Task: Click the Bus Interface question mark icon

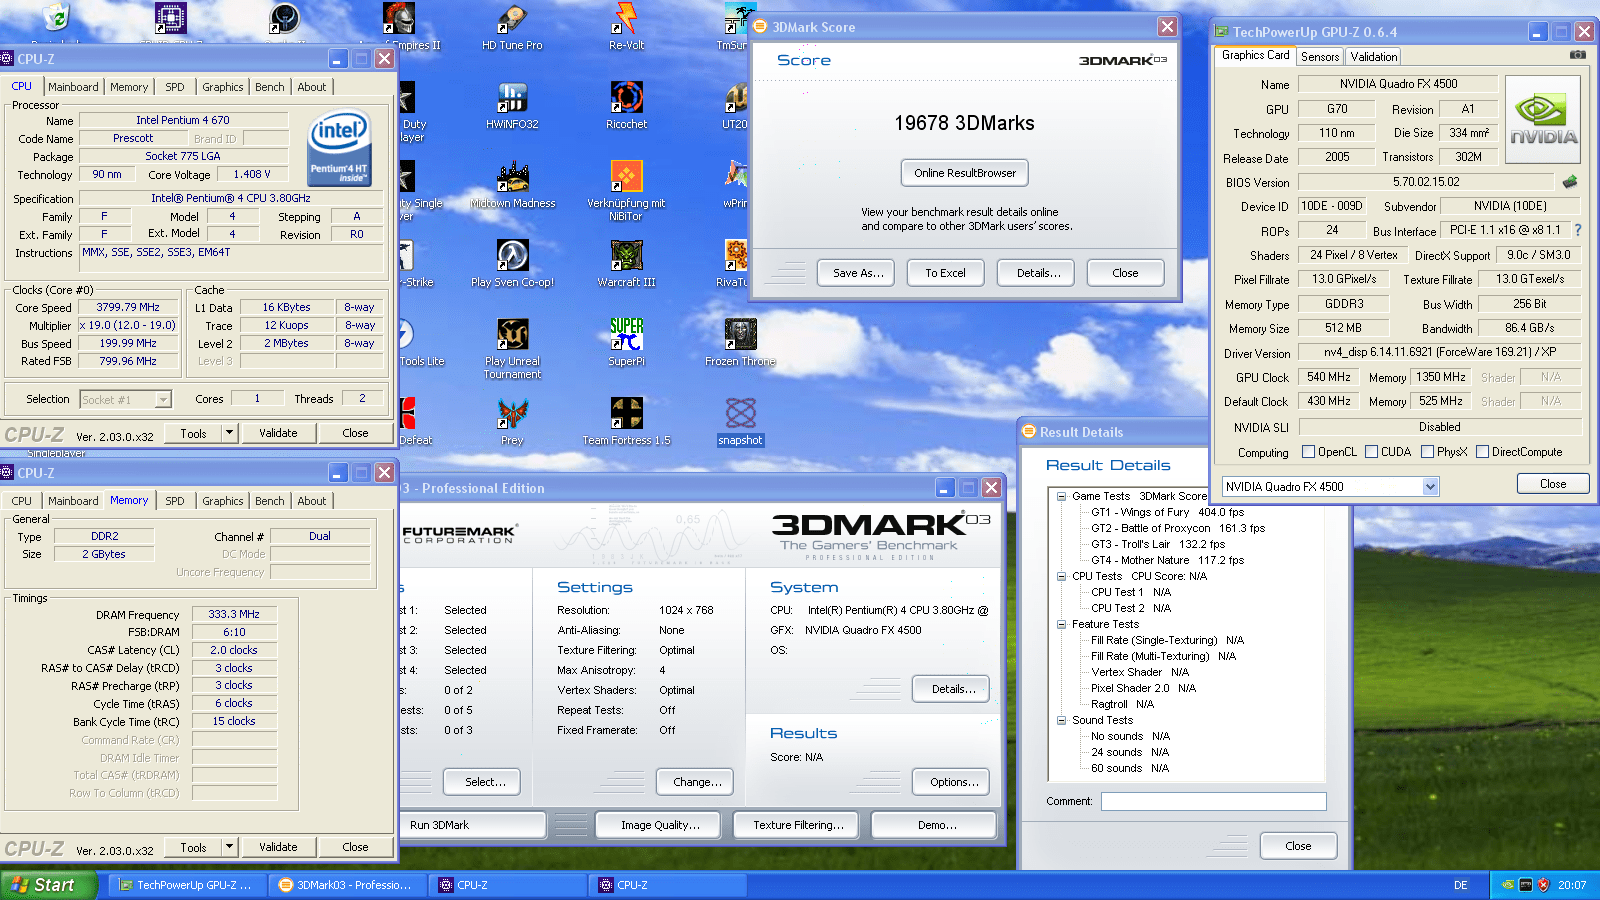Action: (1578, 230)
